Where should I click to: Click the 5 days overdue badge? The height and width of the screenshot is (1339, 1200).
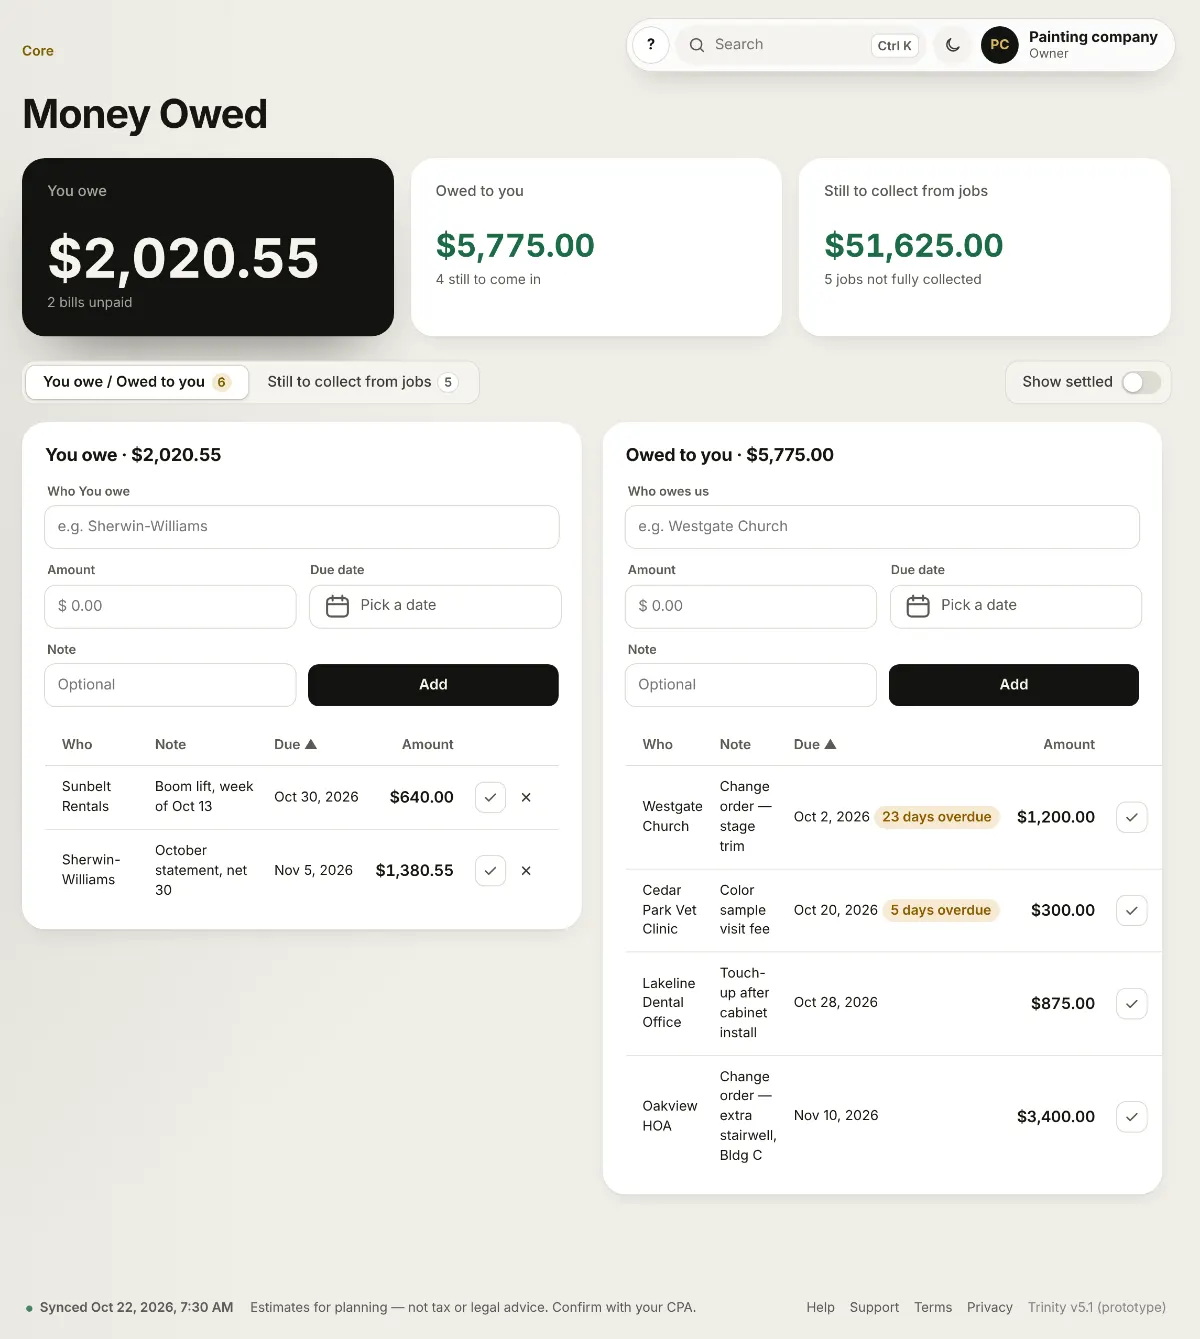[941, 910]
